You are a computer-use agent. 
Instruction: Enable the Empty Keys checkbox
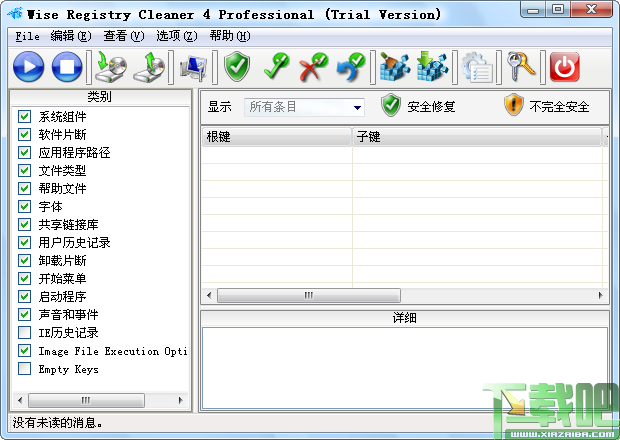click(x=25, y=368)
